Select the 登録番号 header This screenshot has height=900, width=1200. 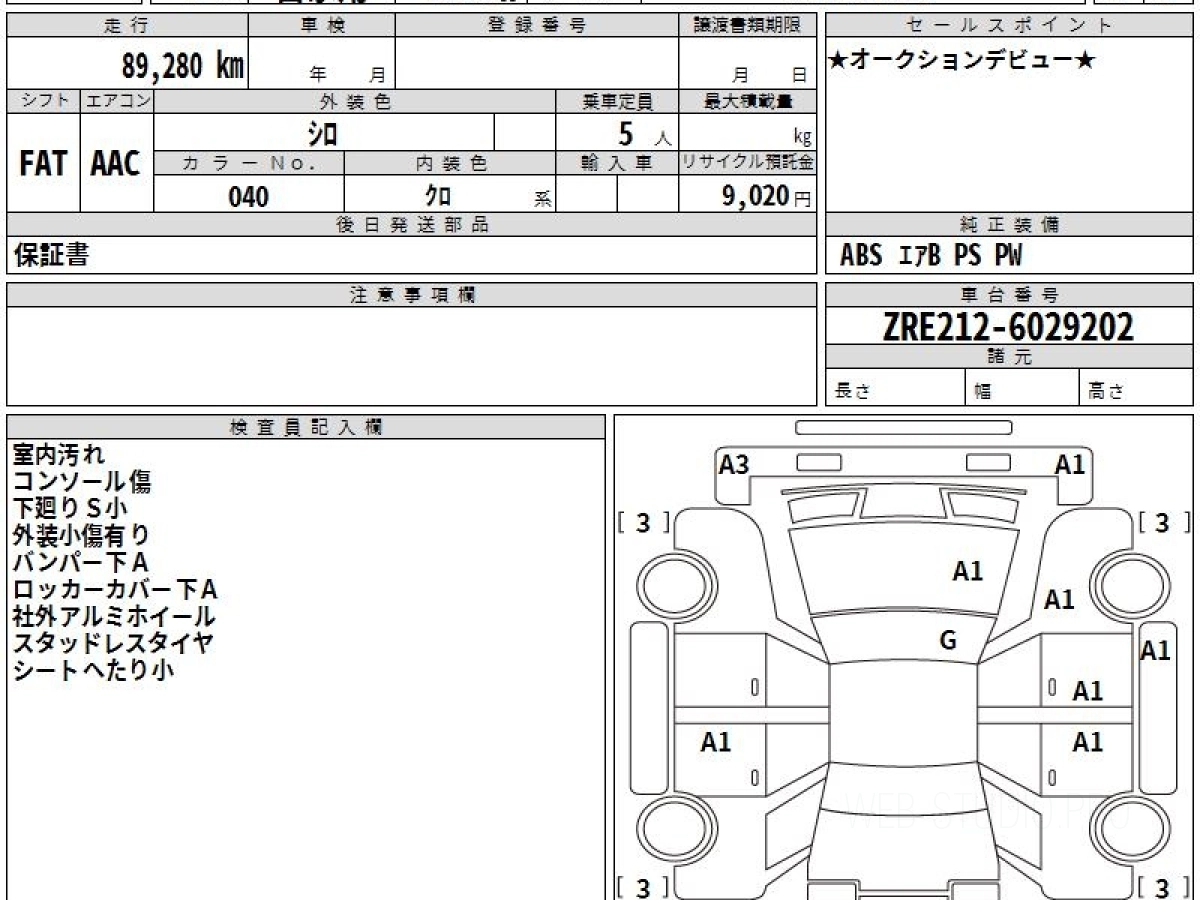click(537, 26)
